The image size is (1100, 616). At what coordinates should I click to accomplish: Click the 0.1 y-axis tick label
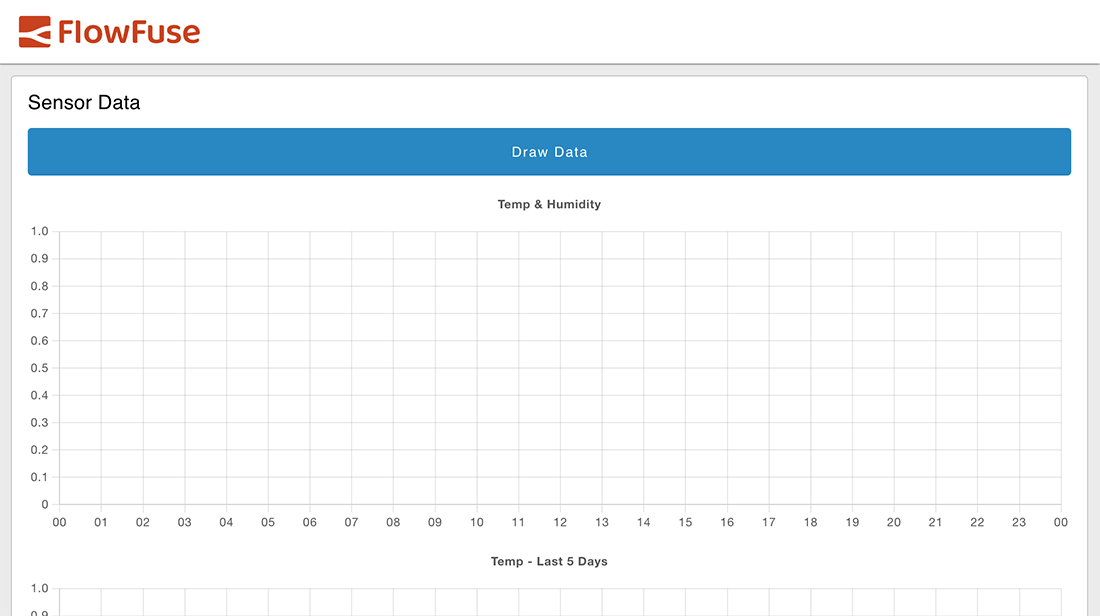39,477
